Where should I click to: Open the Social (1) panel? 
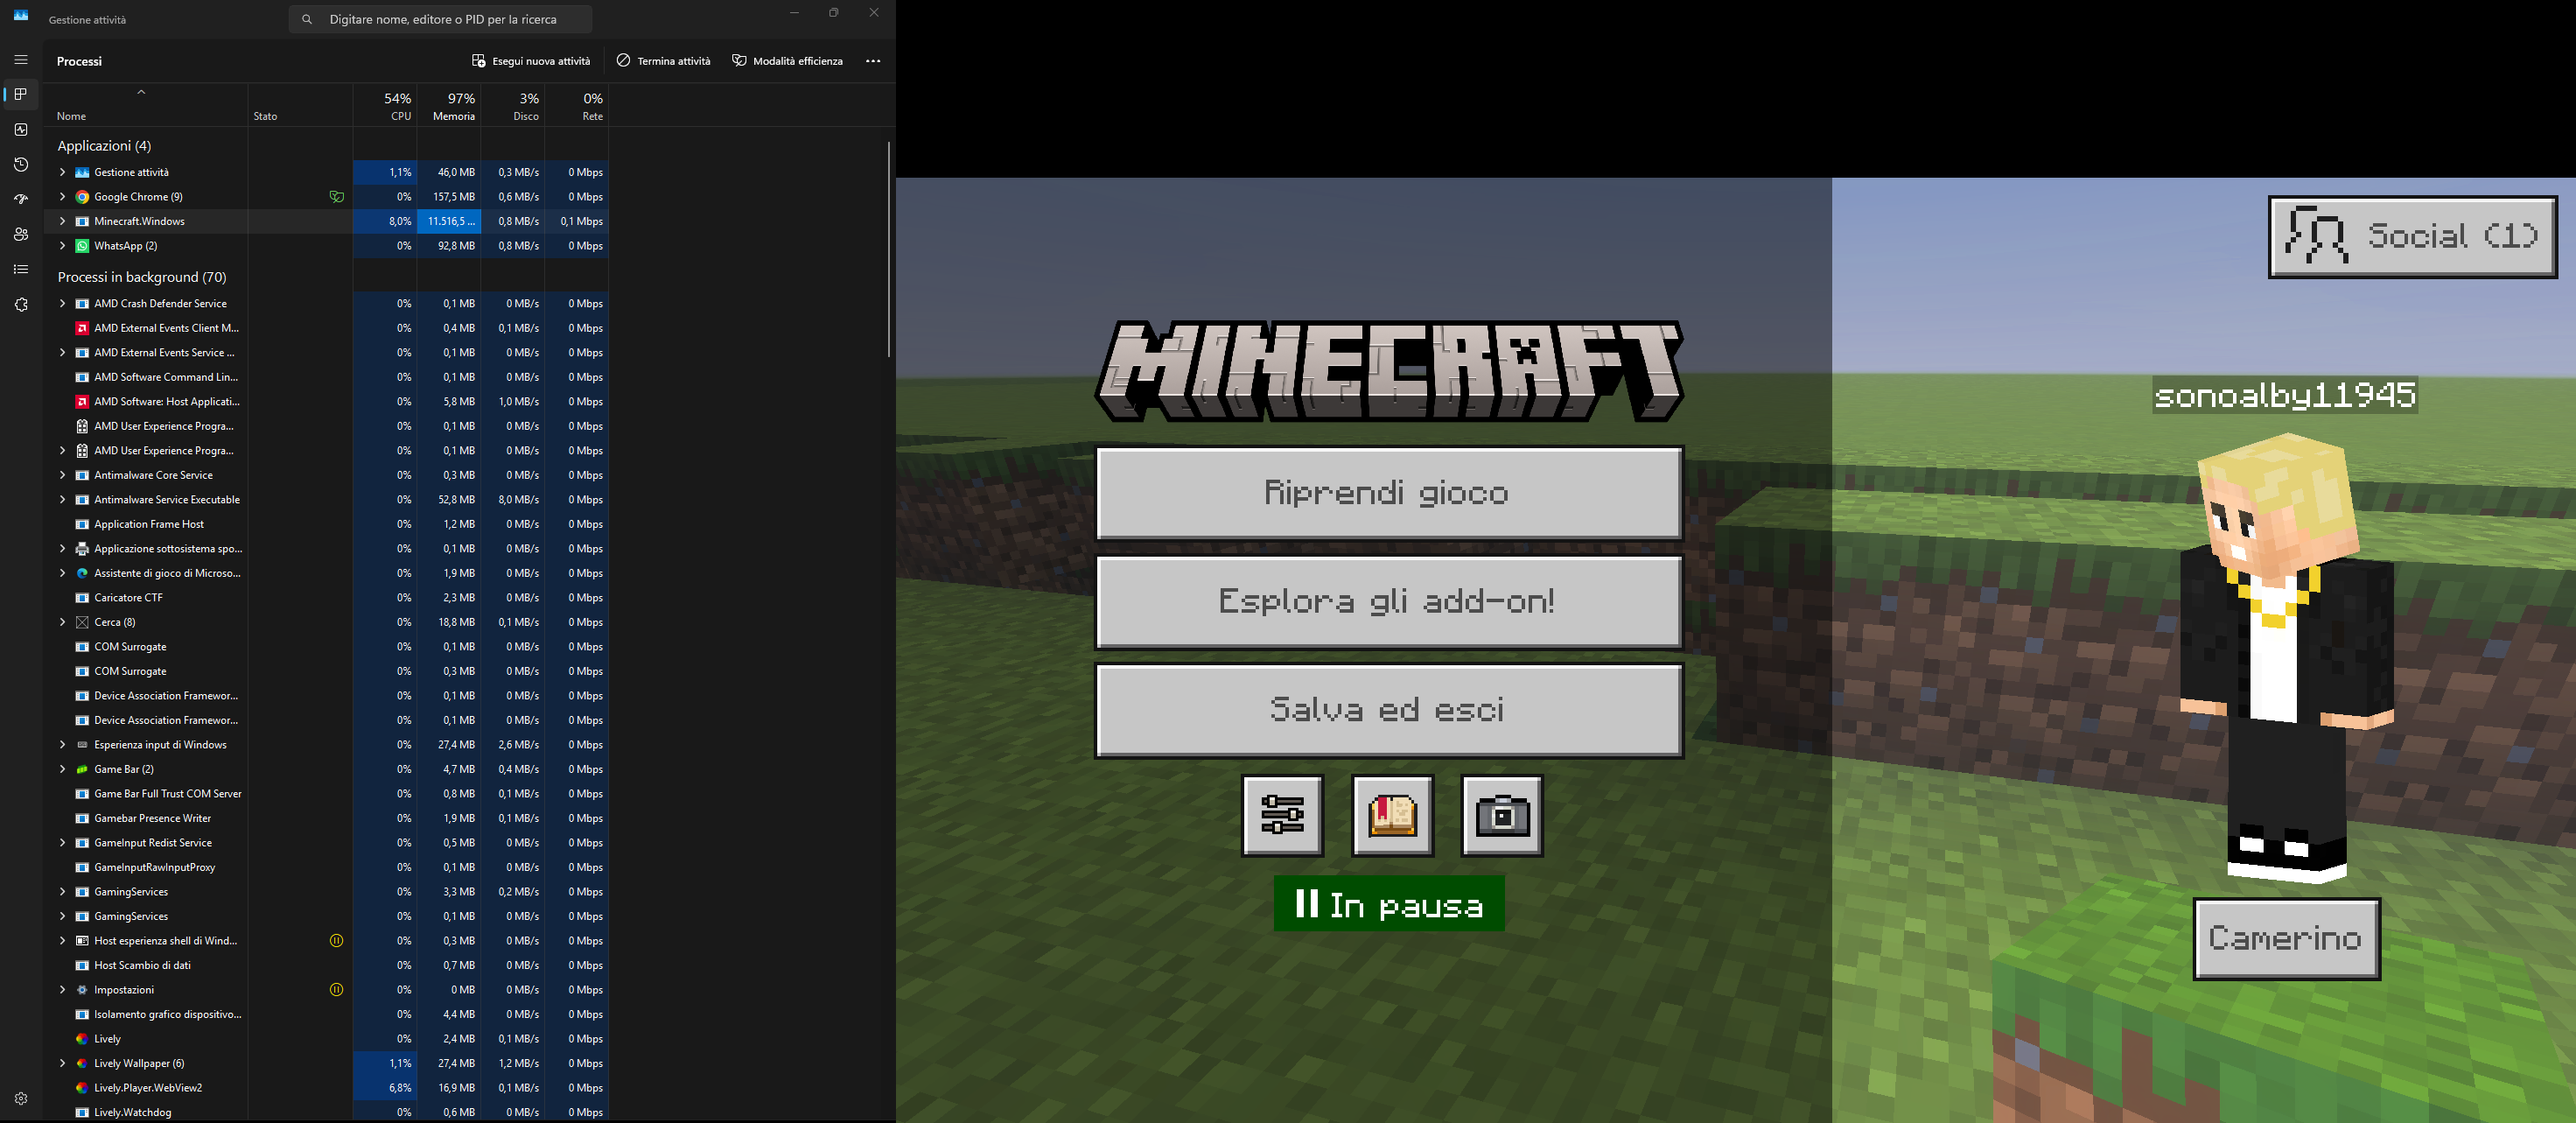[2411, 237]
